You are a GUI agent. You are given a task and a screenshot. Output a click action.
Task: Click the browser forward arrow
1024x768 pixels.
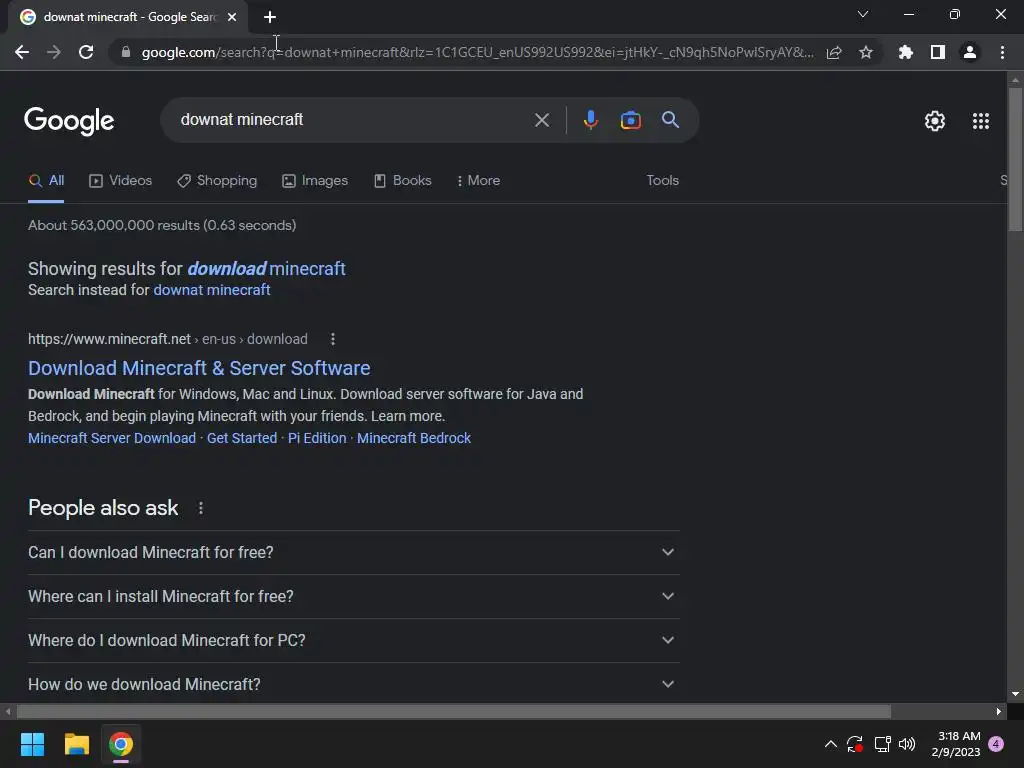[x=54, y=52]
